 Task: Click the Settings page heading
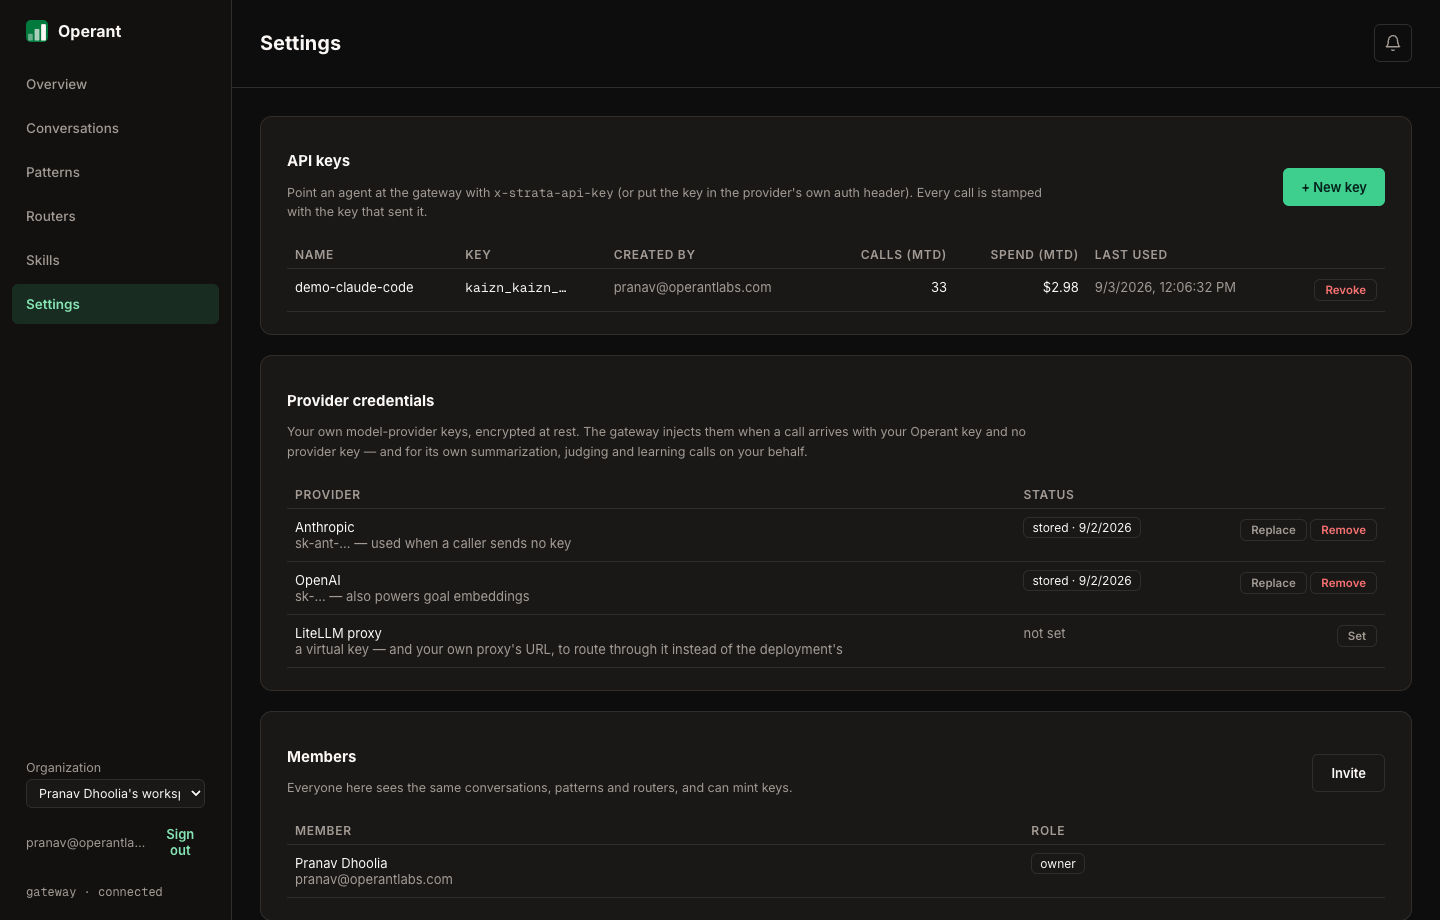tap(300, 43)
